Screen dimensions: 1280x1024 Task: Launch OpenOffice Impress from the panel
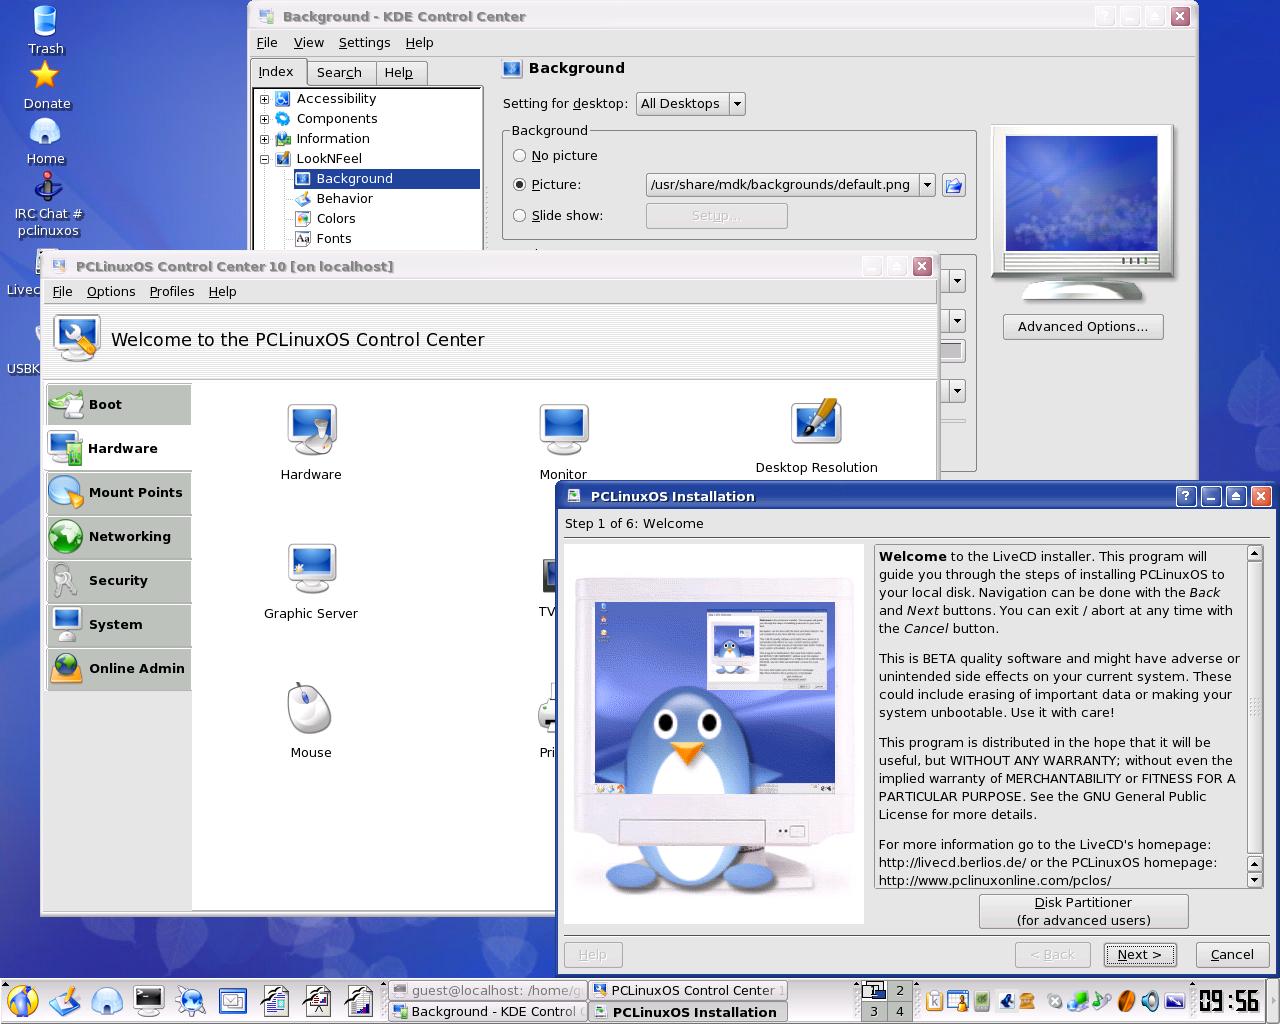pos(317,1000)
